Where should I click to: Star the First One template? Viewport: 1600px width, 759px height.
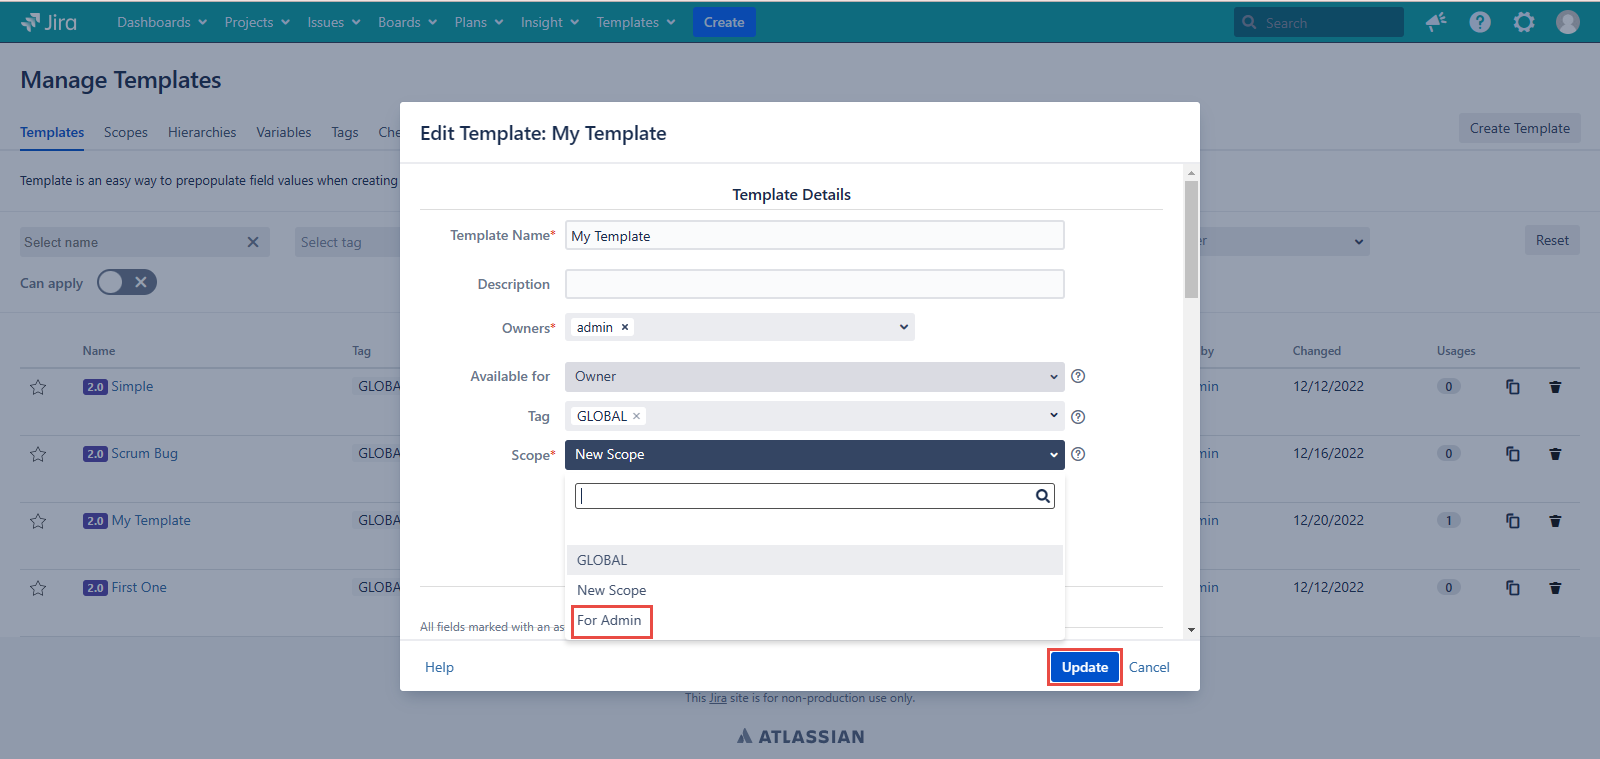point(38,588)
